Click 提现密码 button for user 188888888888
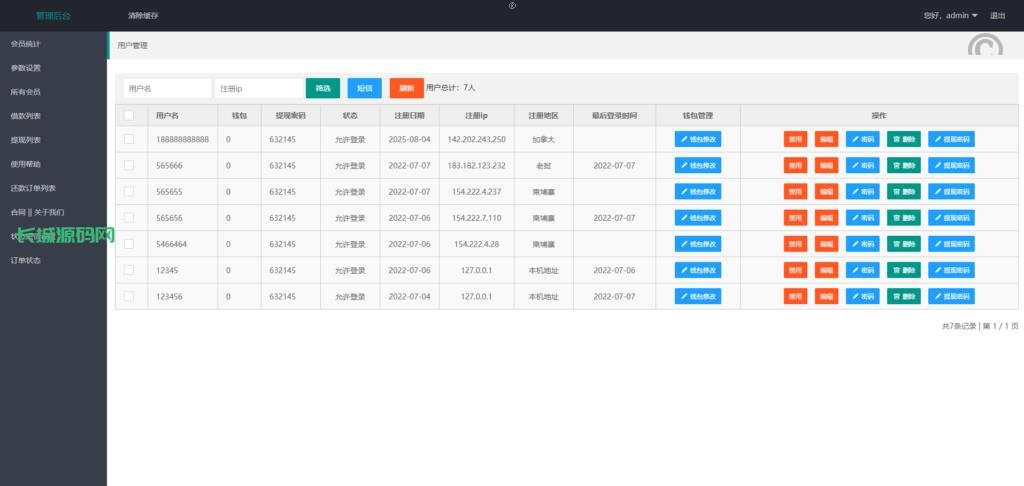 point(951,139)
